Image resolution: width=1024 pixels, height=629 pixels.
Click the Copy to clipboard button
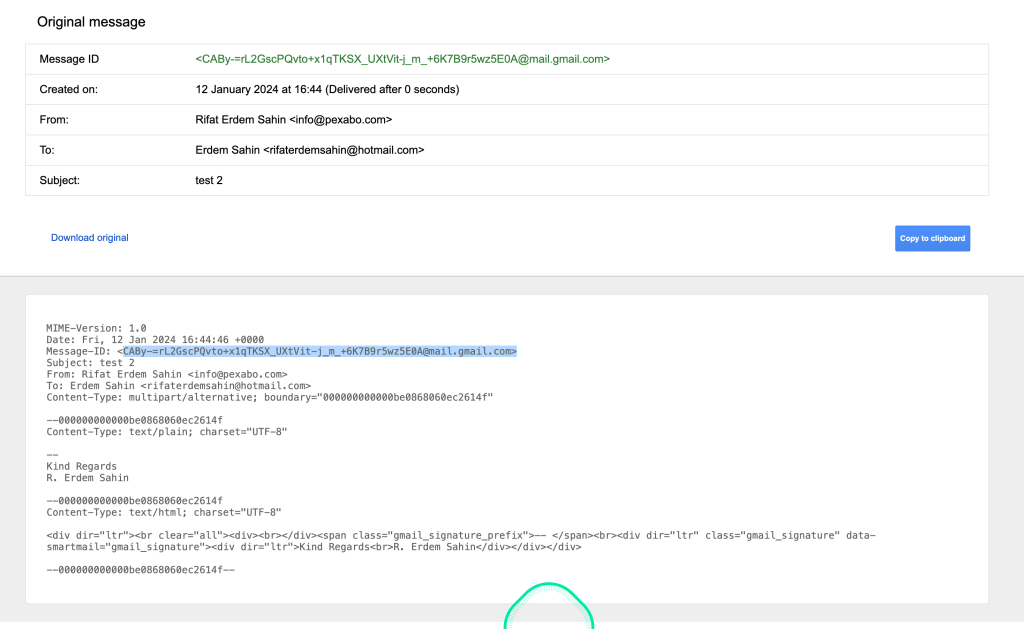pyautogui.click(x=932, y=238)
